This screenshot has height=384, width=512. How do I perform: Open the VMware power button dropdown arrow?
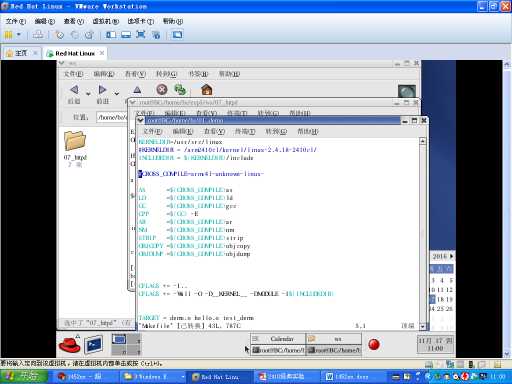(19, 34)
